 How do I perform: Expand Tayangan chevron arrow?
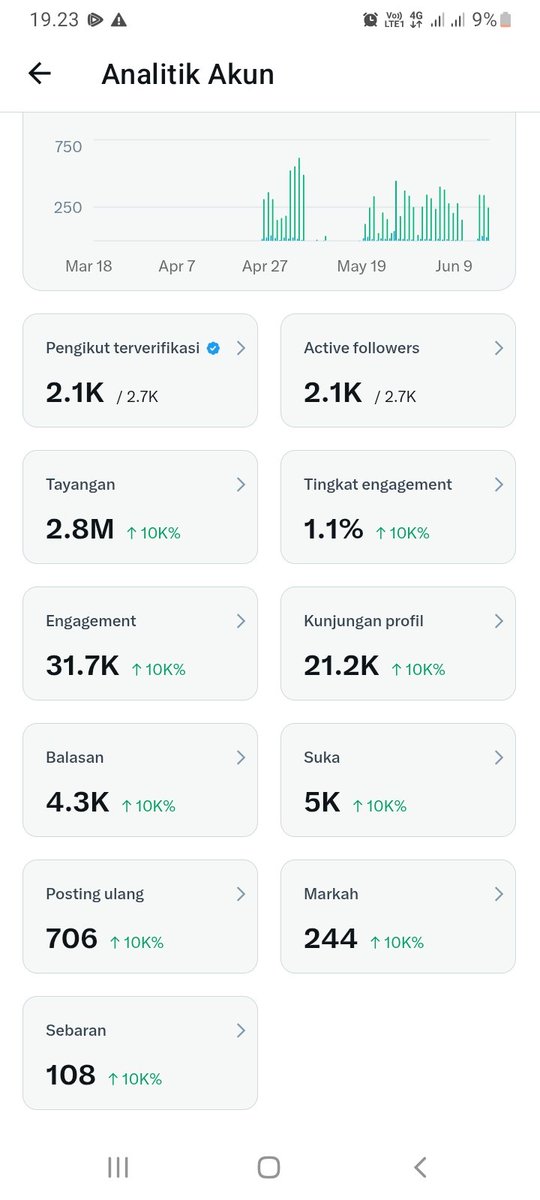click(x=240, y=484)
